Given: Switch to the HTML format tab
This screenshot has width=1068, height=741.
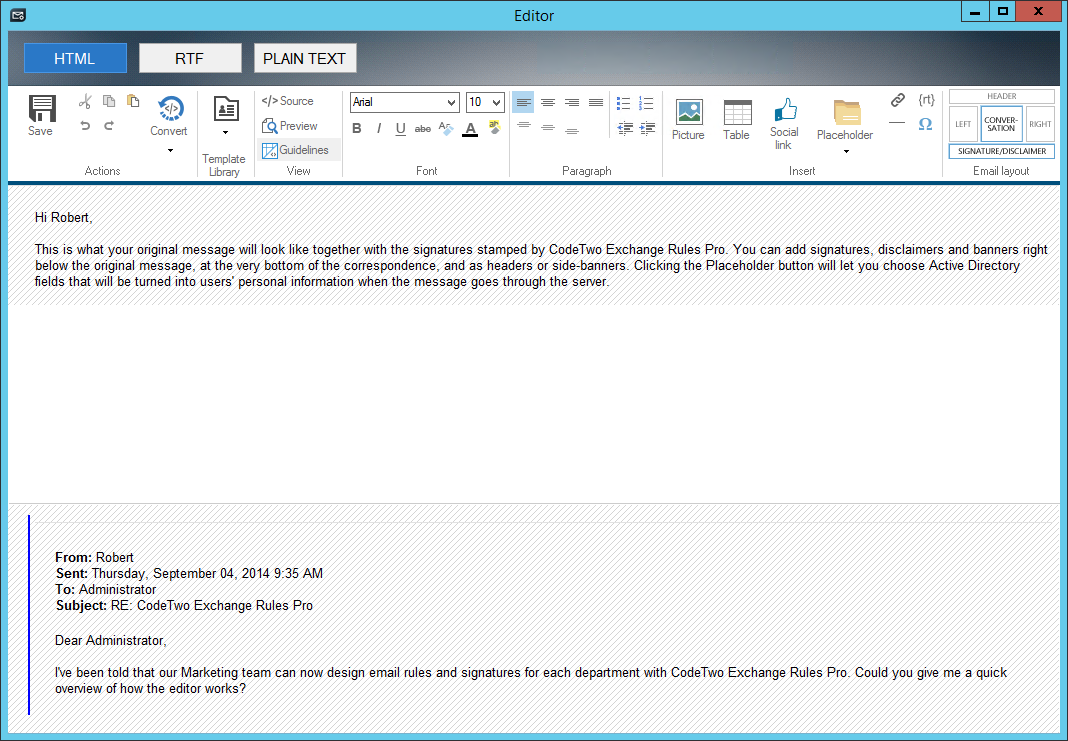Looking at the screenshot, I should (75, 59).
